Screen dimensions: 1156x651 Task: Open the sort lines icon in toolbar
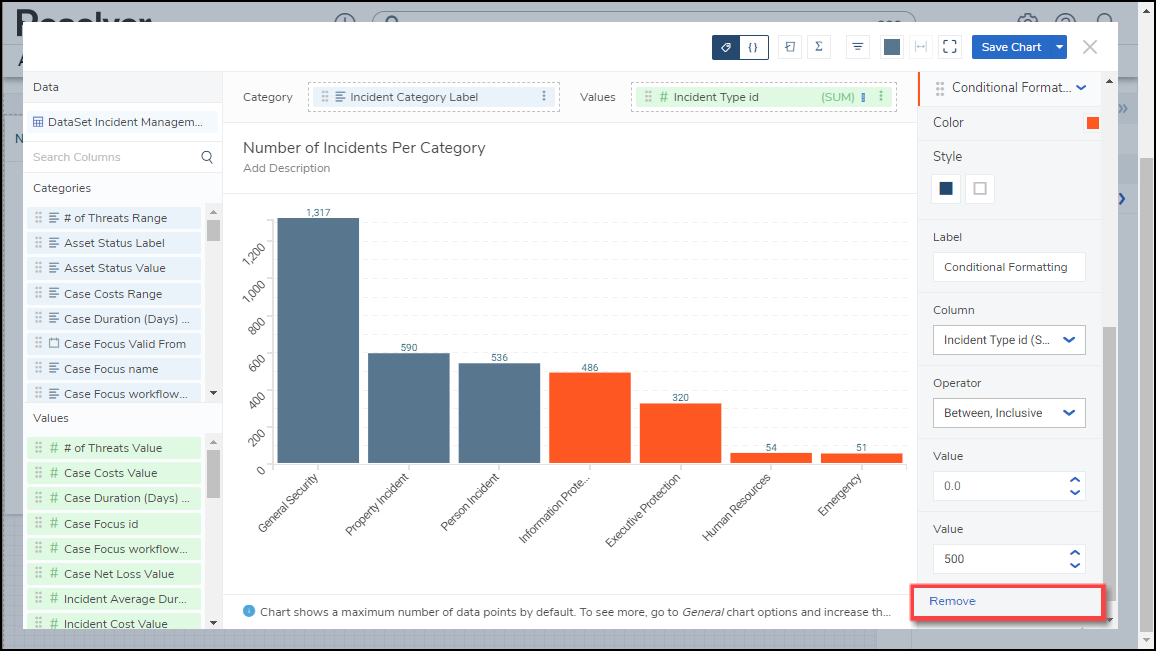[x=857, y=47]
